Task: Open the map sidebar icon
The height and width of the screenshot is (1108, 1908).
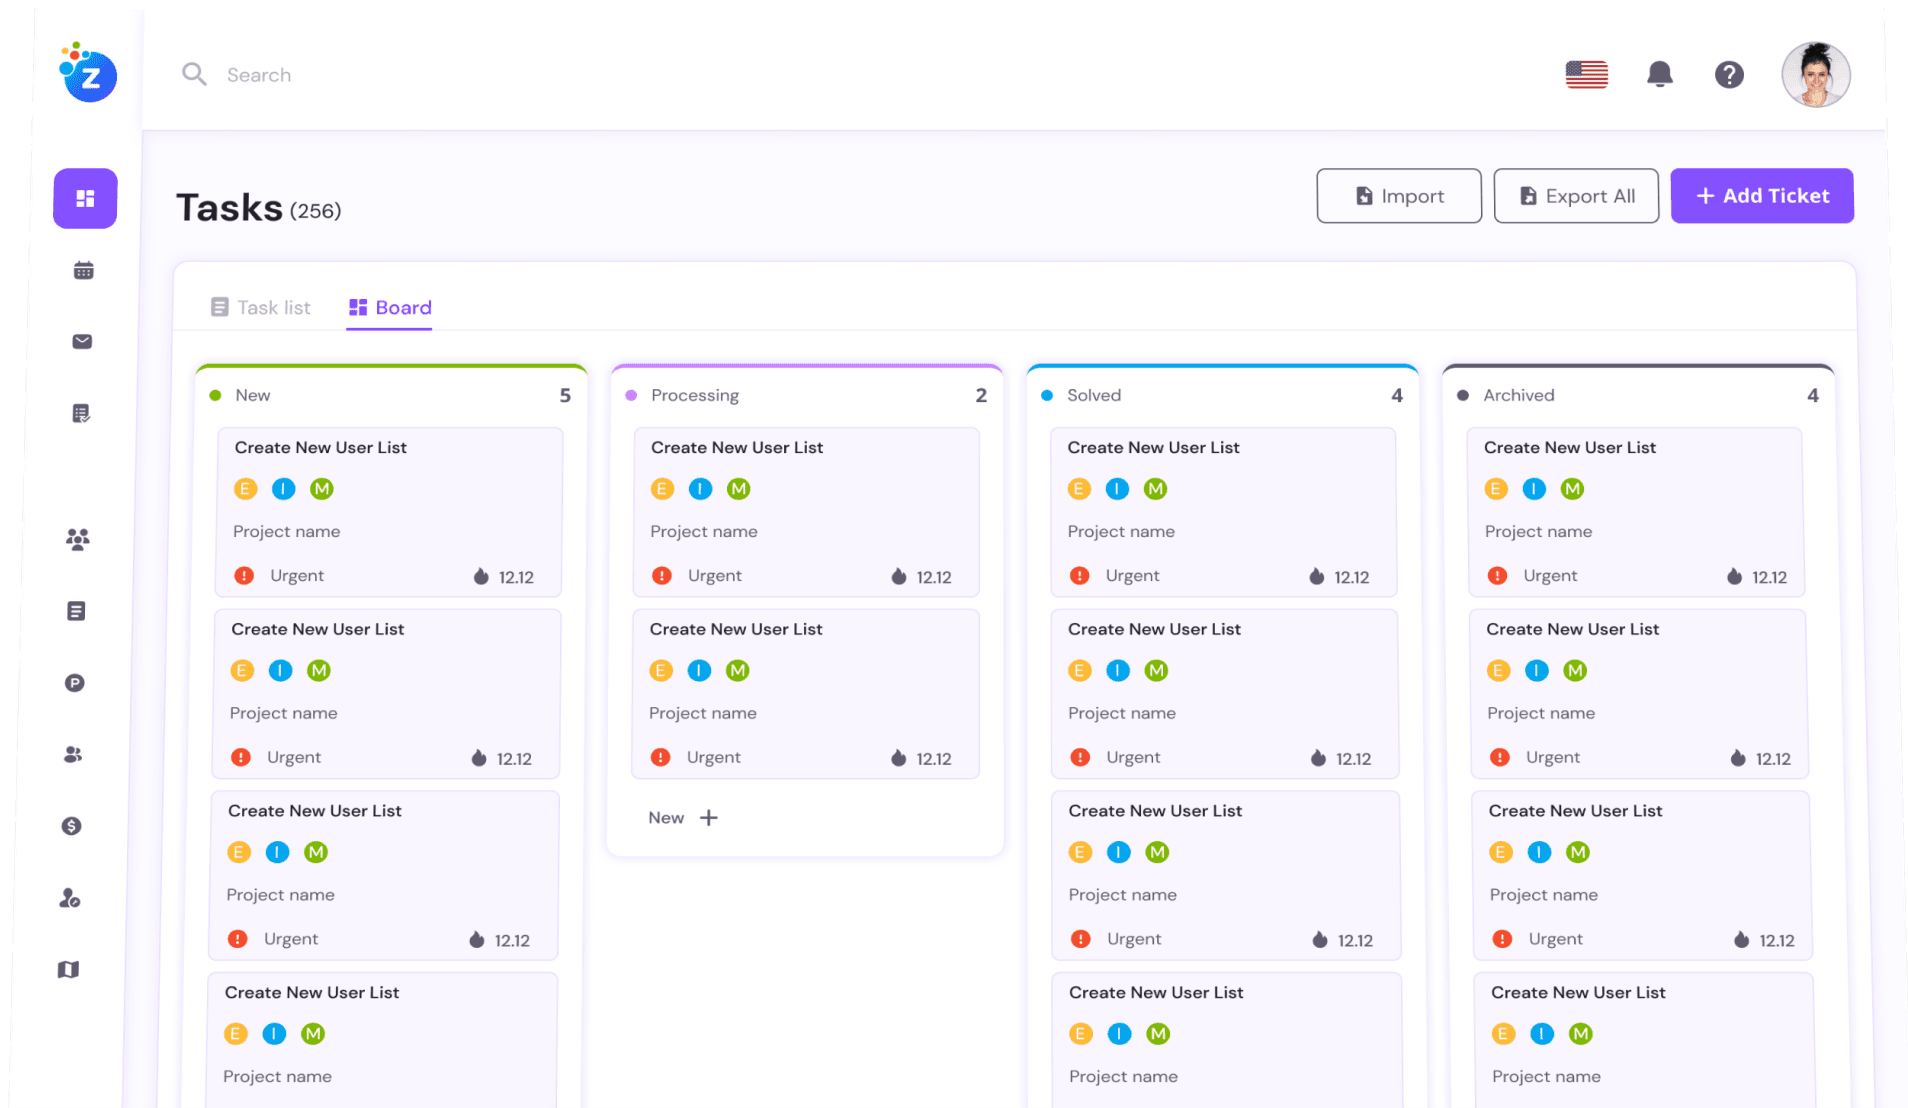Action: 68,969
